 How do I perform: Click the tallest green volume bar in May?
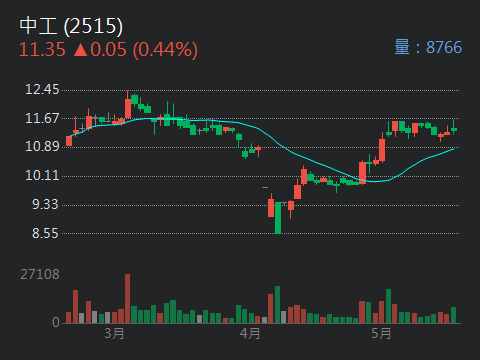(x=388, y=306)
